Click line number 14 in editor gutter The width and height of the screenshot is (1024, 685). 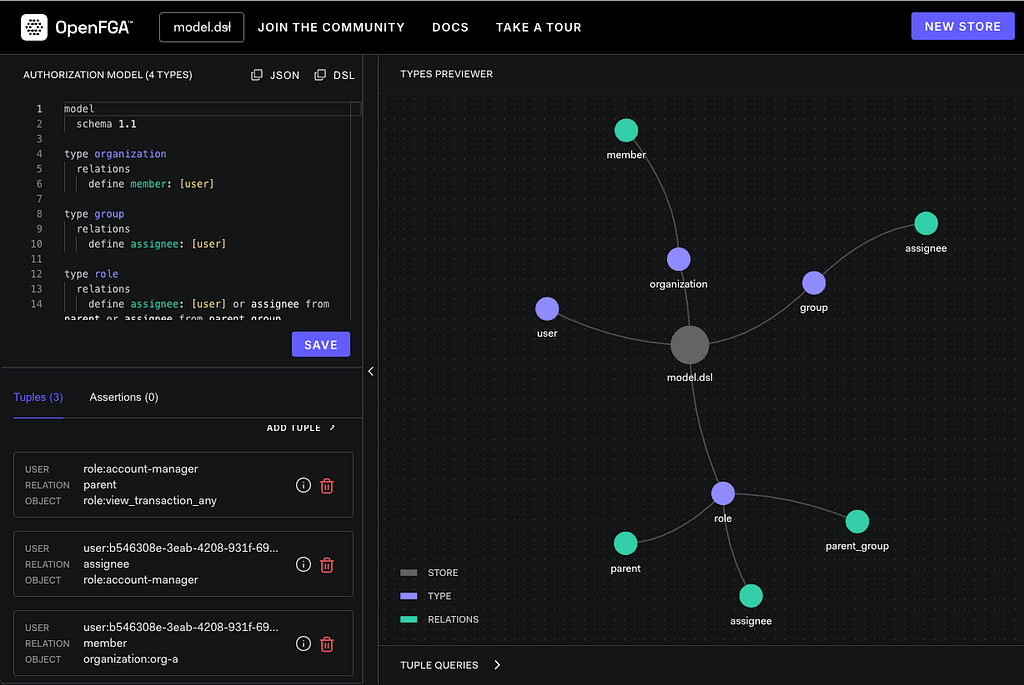coord(37,304)
